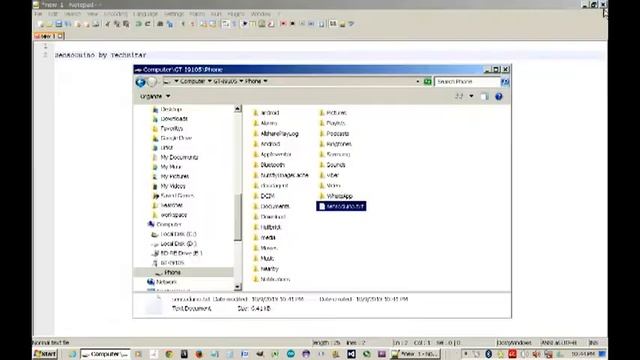Click the Cut scissors icon in Notepad++
The image size is (640, 360).
coord(108,24)
